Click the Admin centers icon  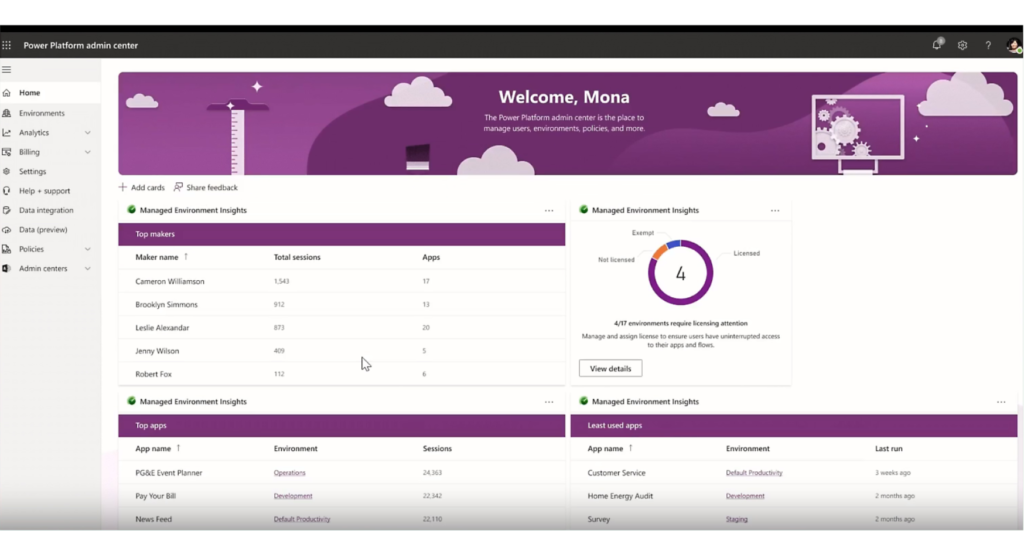click(7, 269)
